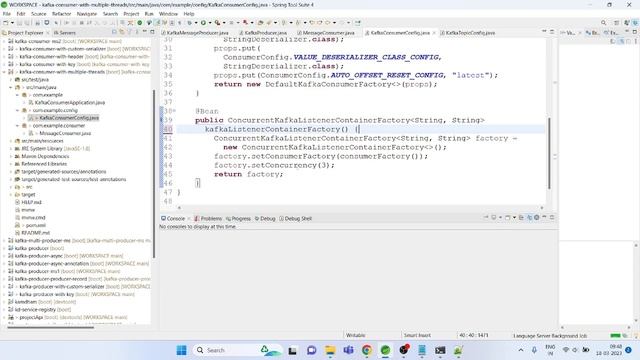640x360 pixels.
Task: Maximize the editor area
Action: click(x=552, y=32)
